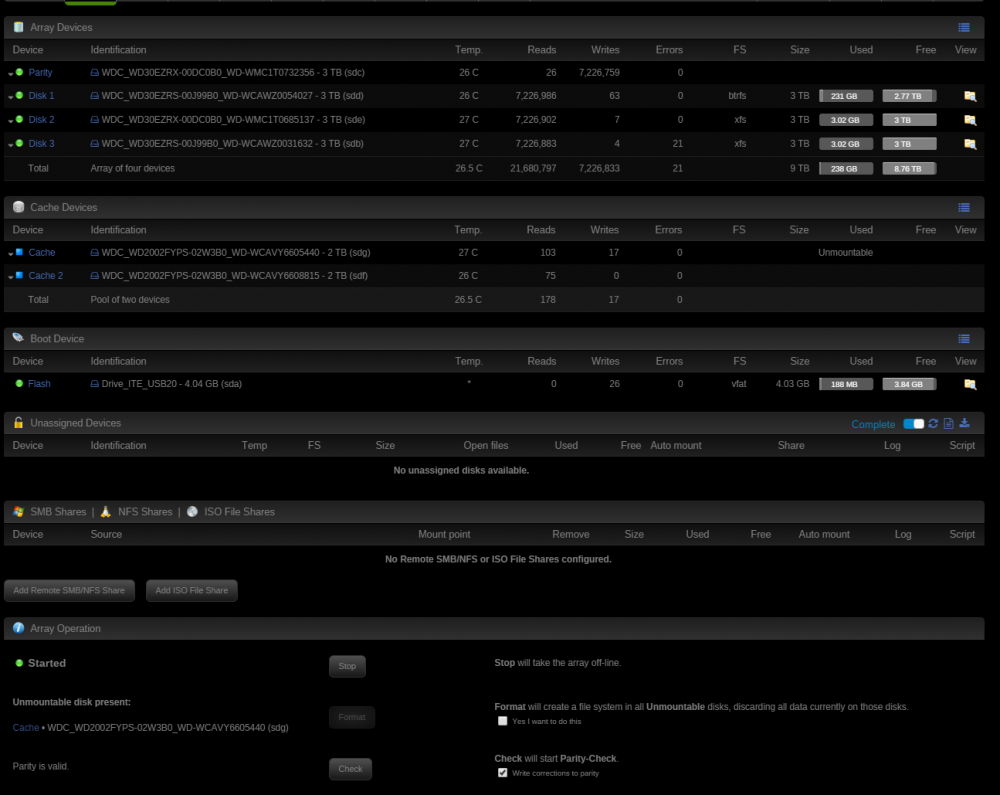Click the Parity green status indicator
The width and height of the screenshot is (1000, 795).
pos(19,72)
